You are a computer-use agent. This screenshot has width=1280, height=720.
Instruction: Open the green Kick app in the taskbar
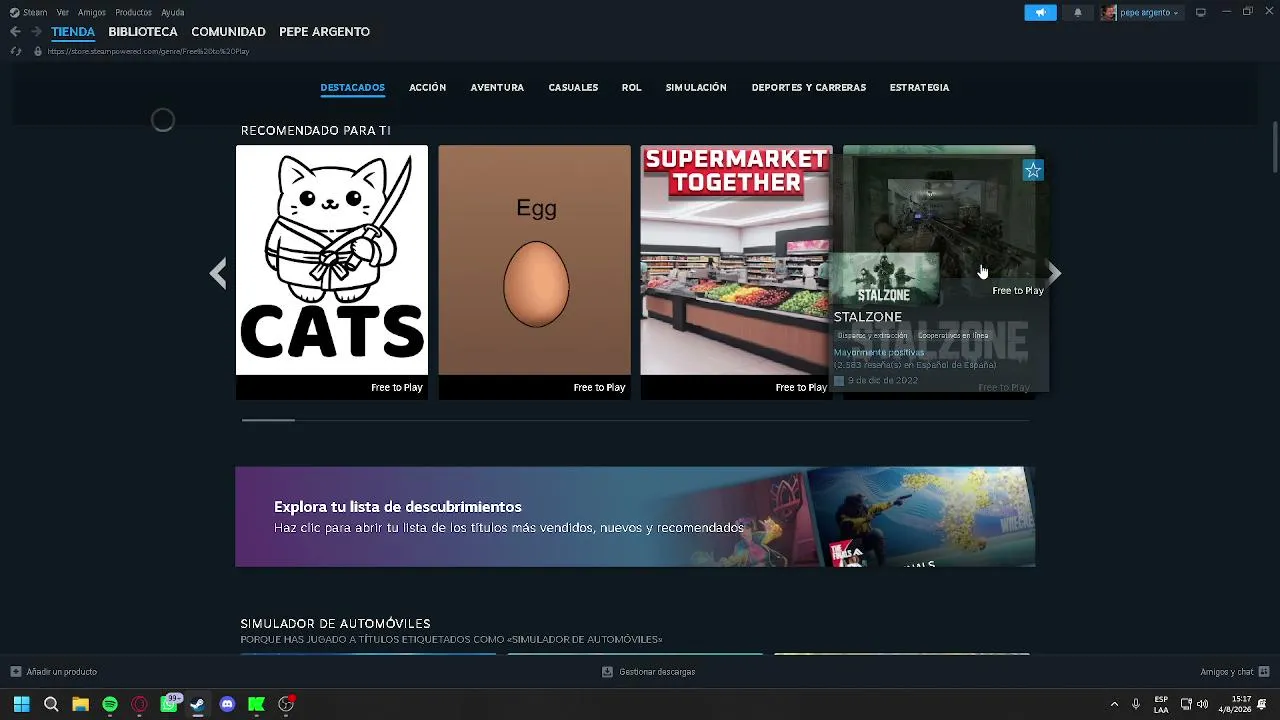pyautogui.click(x=256, y=704)
